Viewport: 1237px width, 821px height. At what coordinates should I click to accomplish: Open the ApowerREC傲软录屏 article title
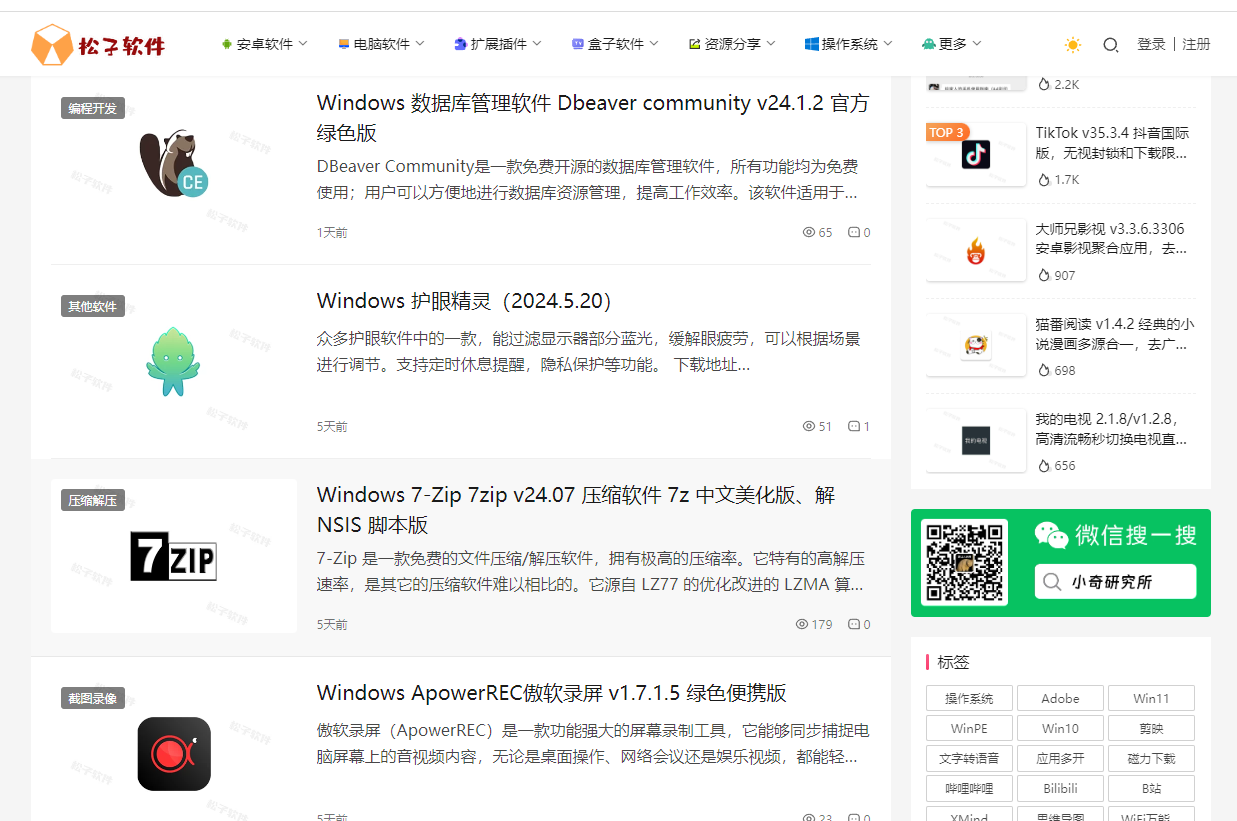pos(552,693)
